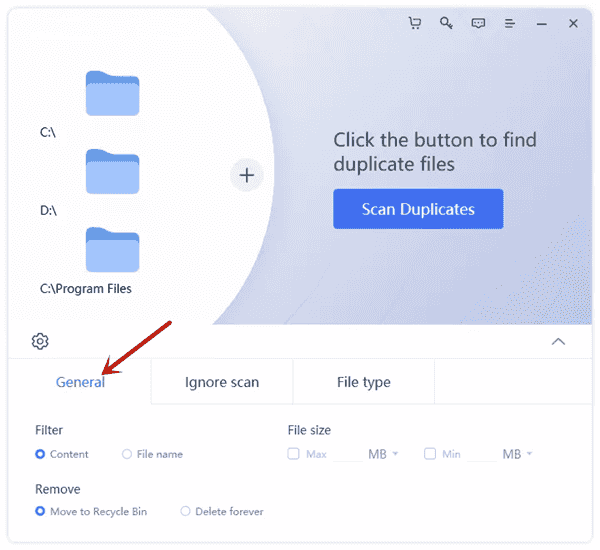Switch to the File type tab
600x550 pixels.
coord(363,382)
